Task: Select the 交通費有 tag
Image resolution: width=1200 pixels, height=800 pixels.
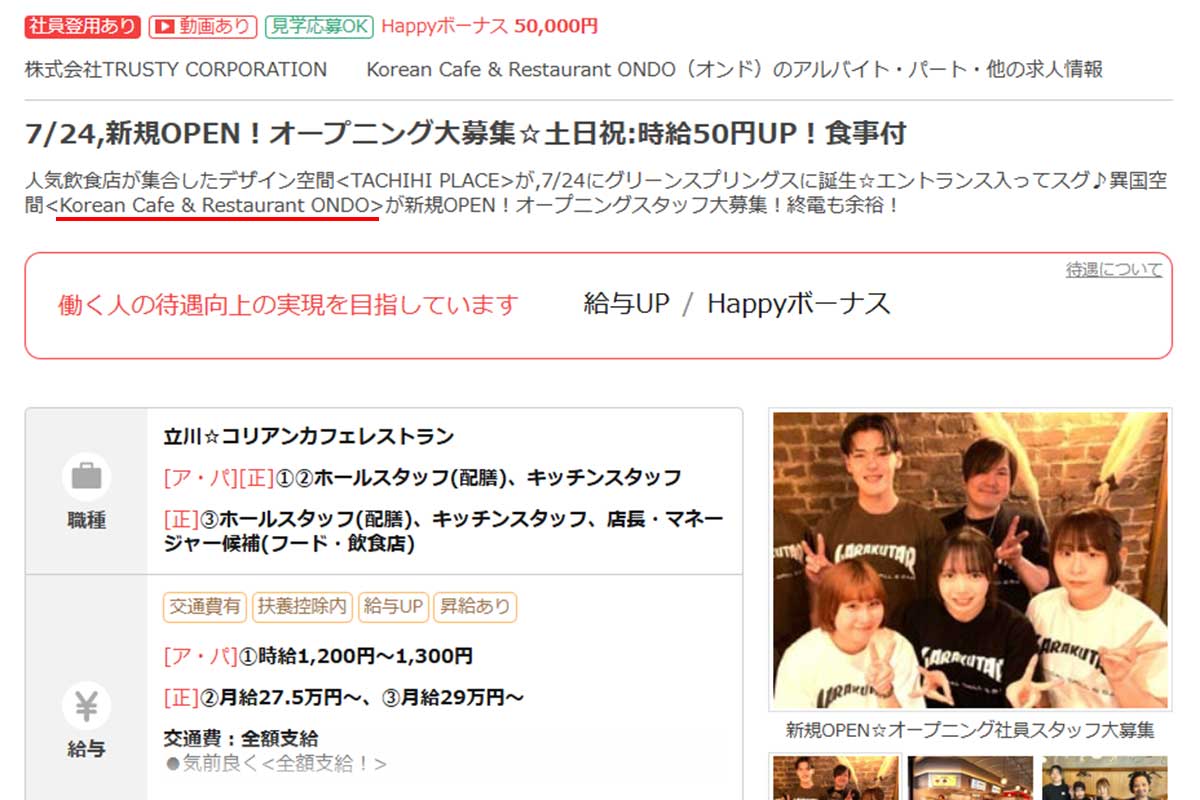Action: pos(205,606)
